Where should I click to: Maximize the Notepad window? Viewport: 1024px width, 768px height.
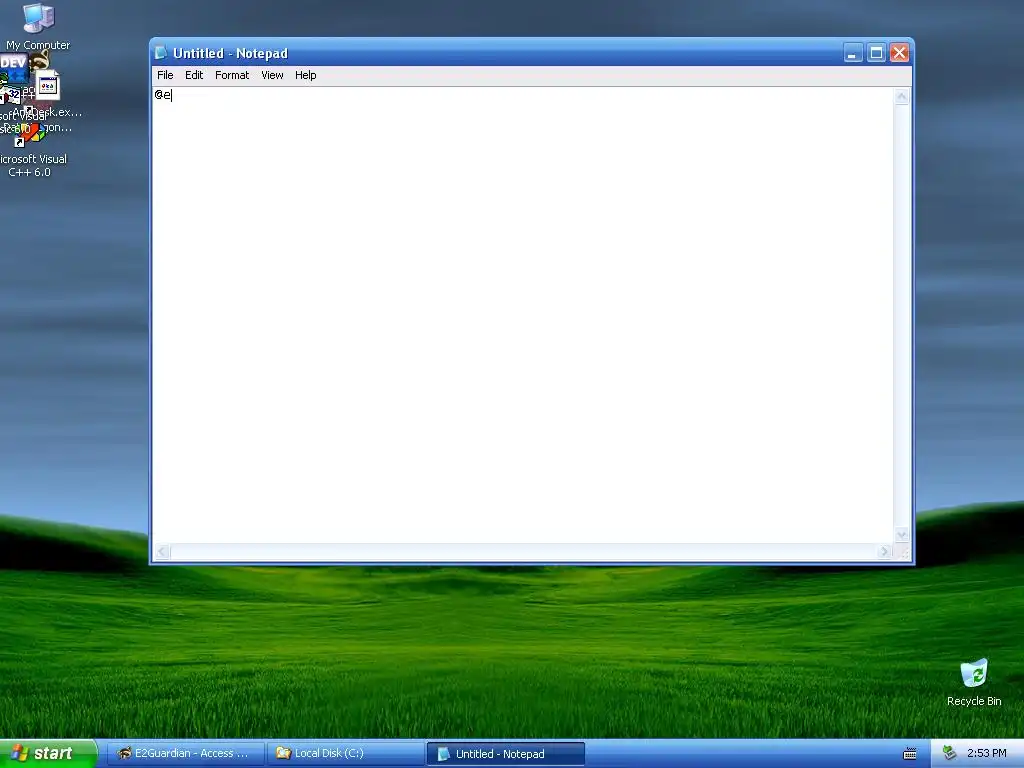point(876,53)
